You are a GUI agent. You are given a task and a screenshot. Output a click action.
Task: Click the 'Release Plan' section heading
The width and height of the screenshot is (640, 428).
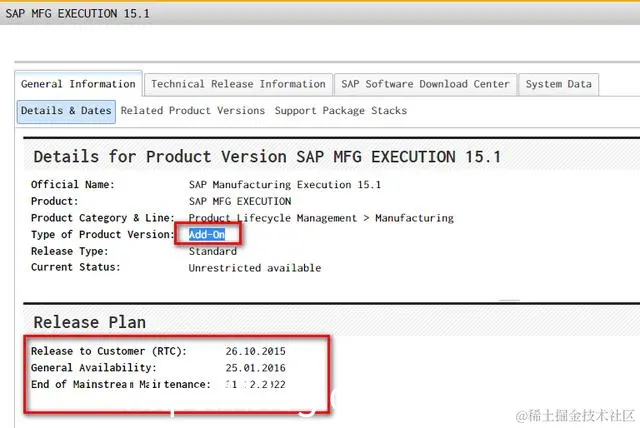click(x=89, y=322)
